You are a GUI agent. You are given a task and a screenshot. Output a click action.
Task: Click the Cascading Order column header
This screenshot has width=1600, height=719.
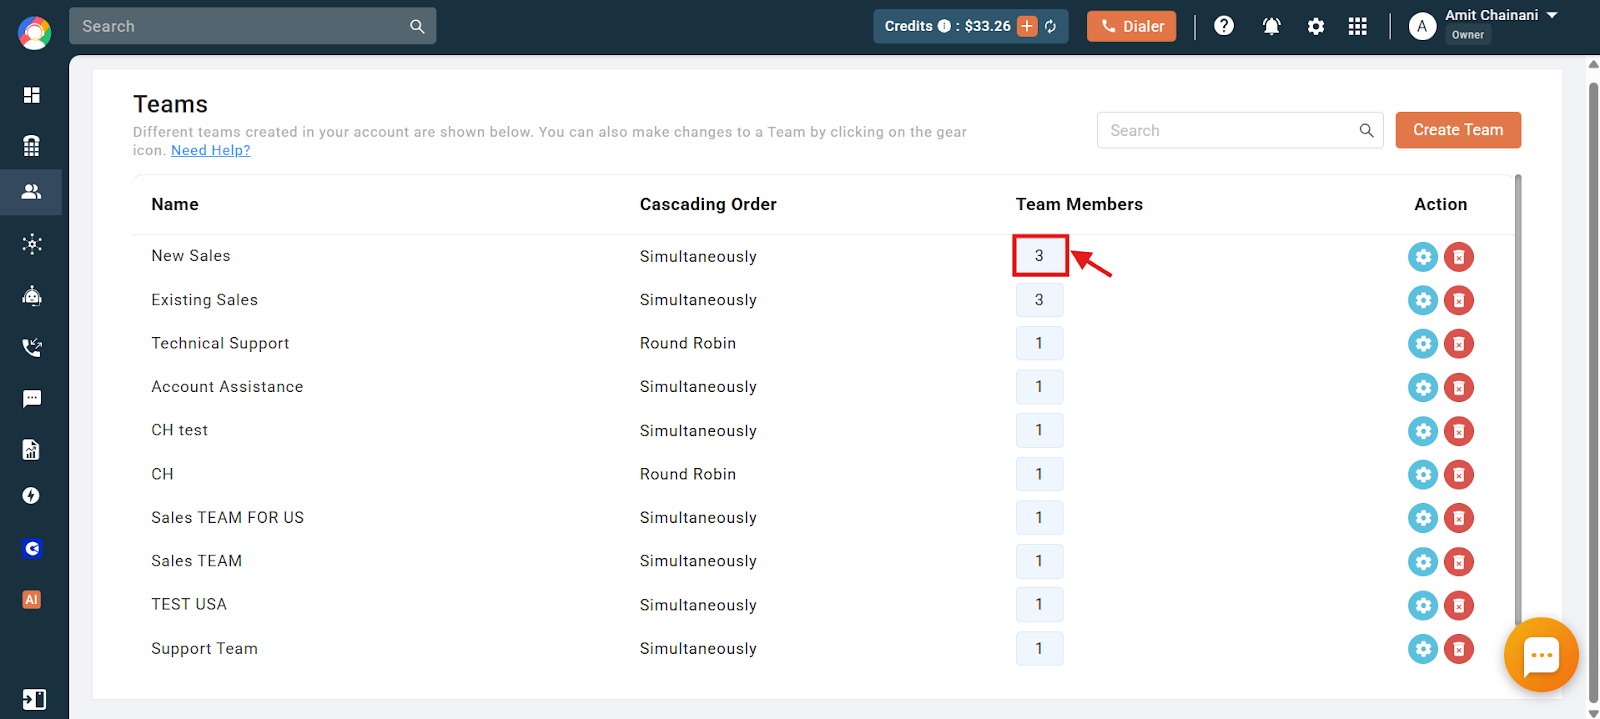708,204
